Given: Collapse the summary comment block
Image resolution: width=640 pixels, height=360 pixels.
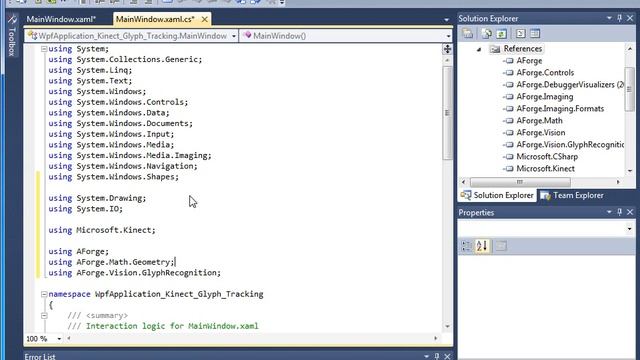Looking at the screenshot, I should click(x=44, y=316).
